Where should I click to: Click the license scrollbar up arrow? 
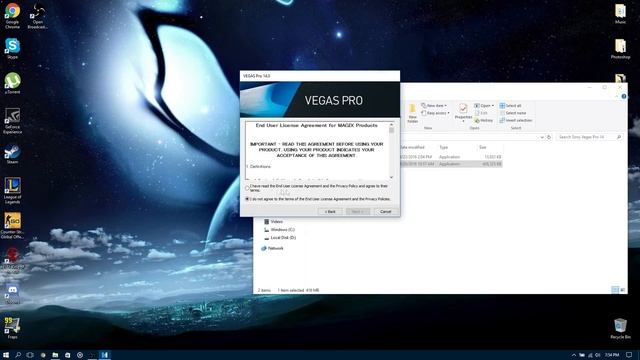391,124
